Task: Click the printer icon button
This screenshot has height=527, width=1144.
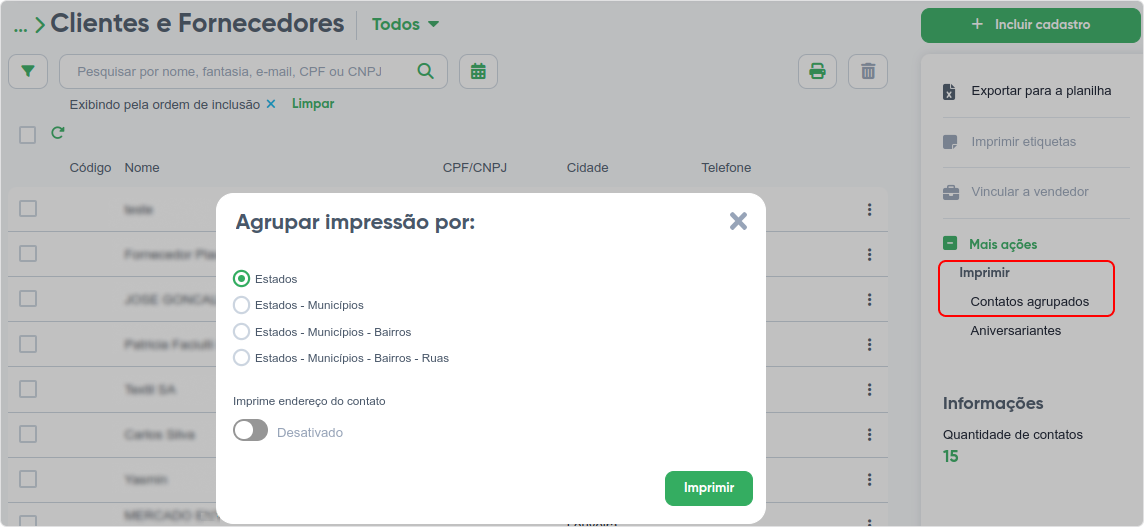Action: (x=817, y=72)
